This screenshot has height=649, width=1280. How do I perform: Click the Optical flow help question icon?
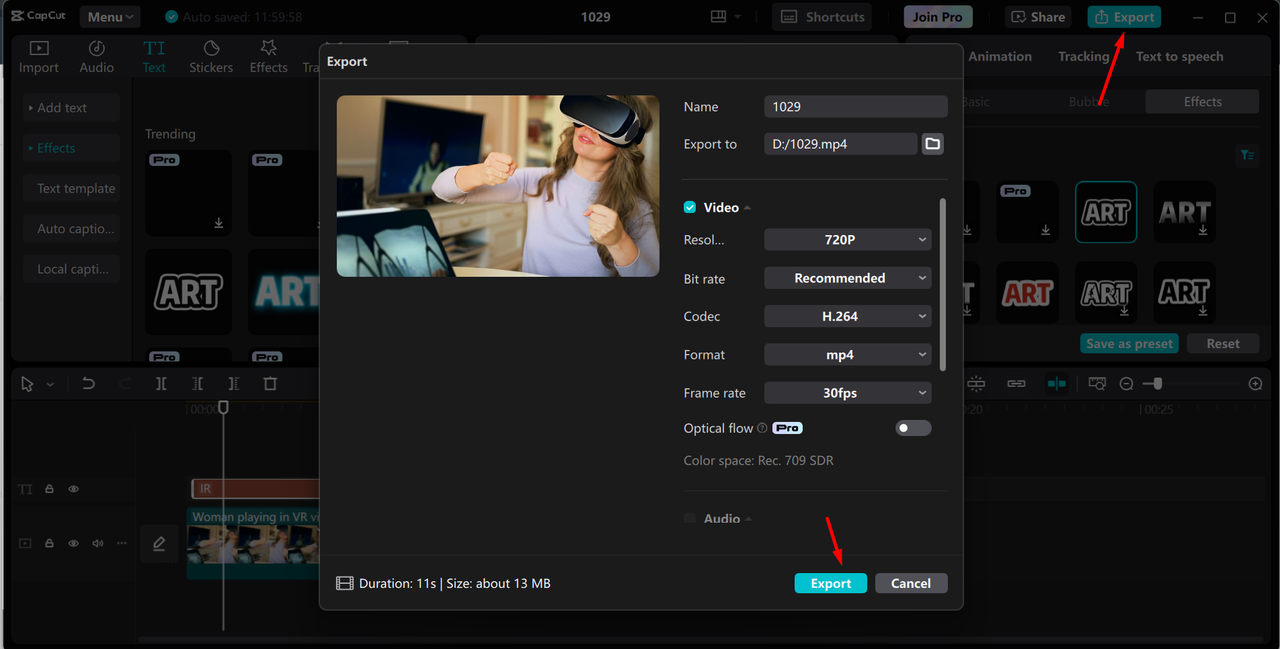(x=762, y=428)
